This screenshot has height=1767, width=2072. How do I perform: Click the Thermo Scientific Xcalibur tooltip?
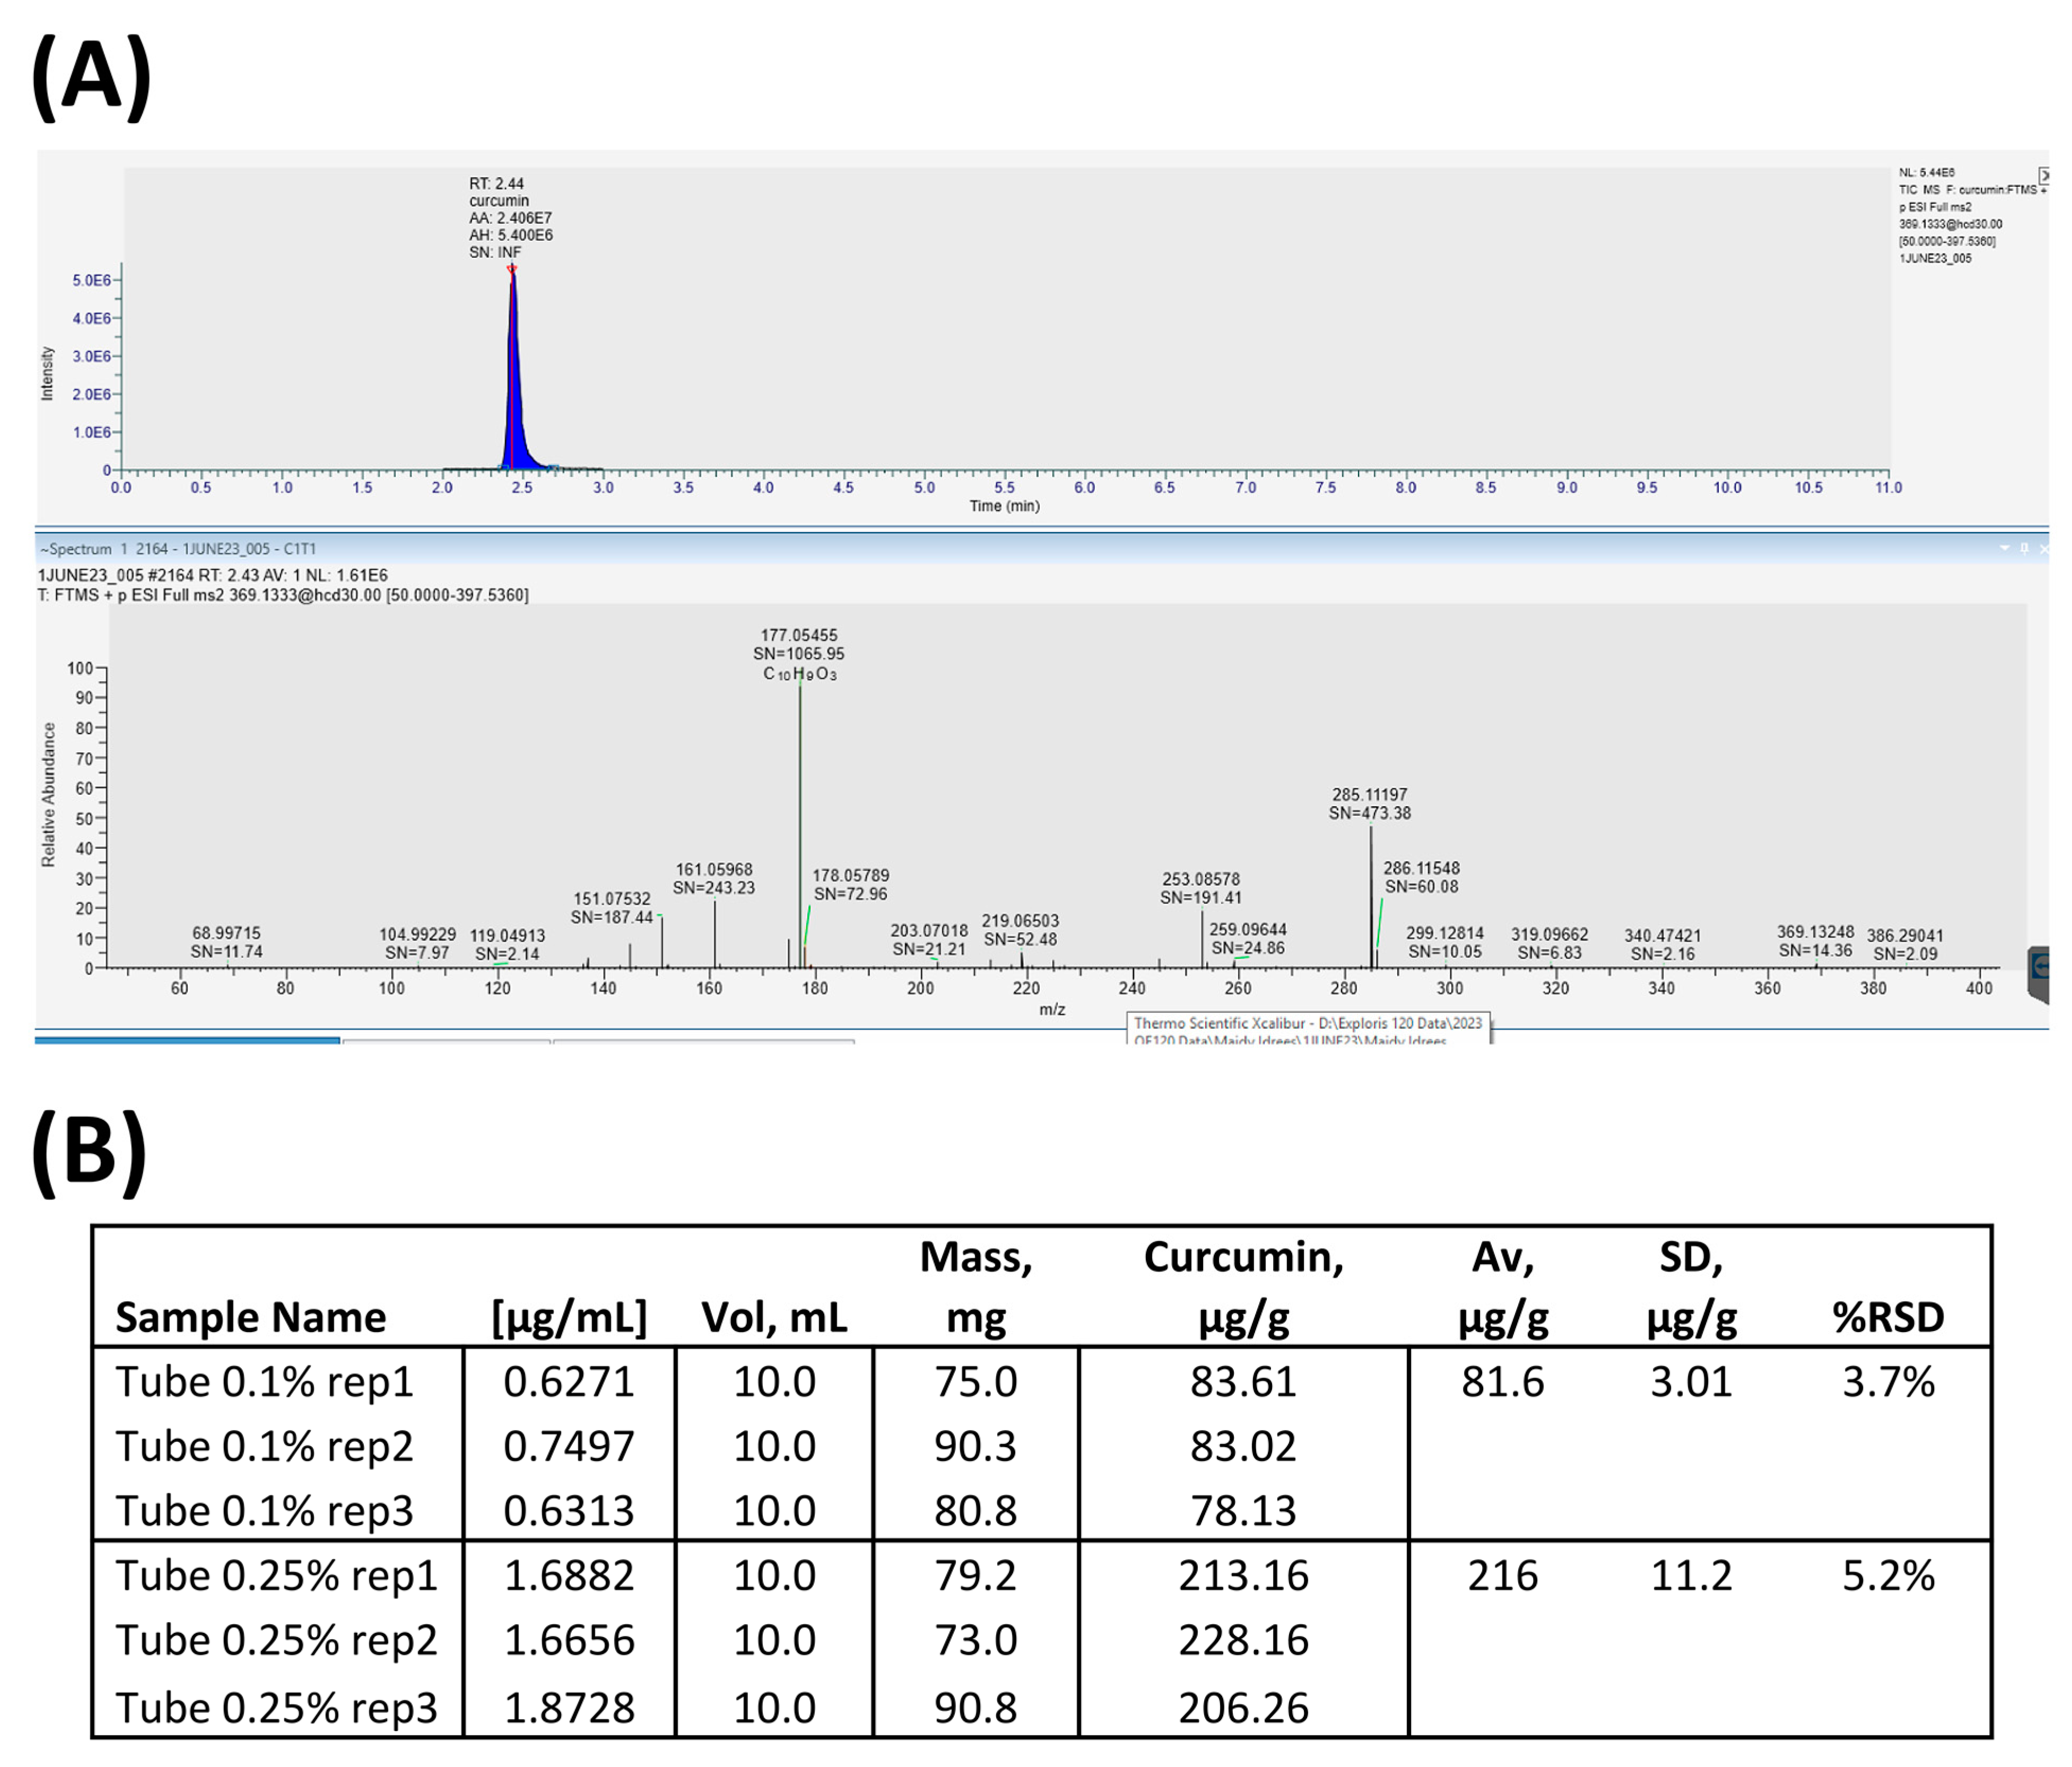[1309, 1029]
